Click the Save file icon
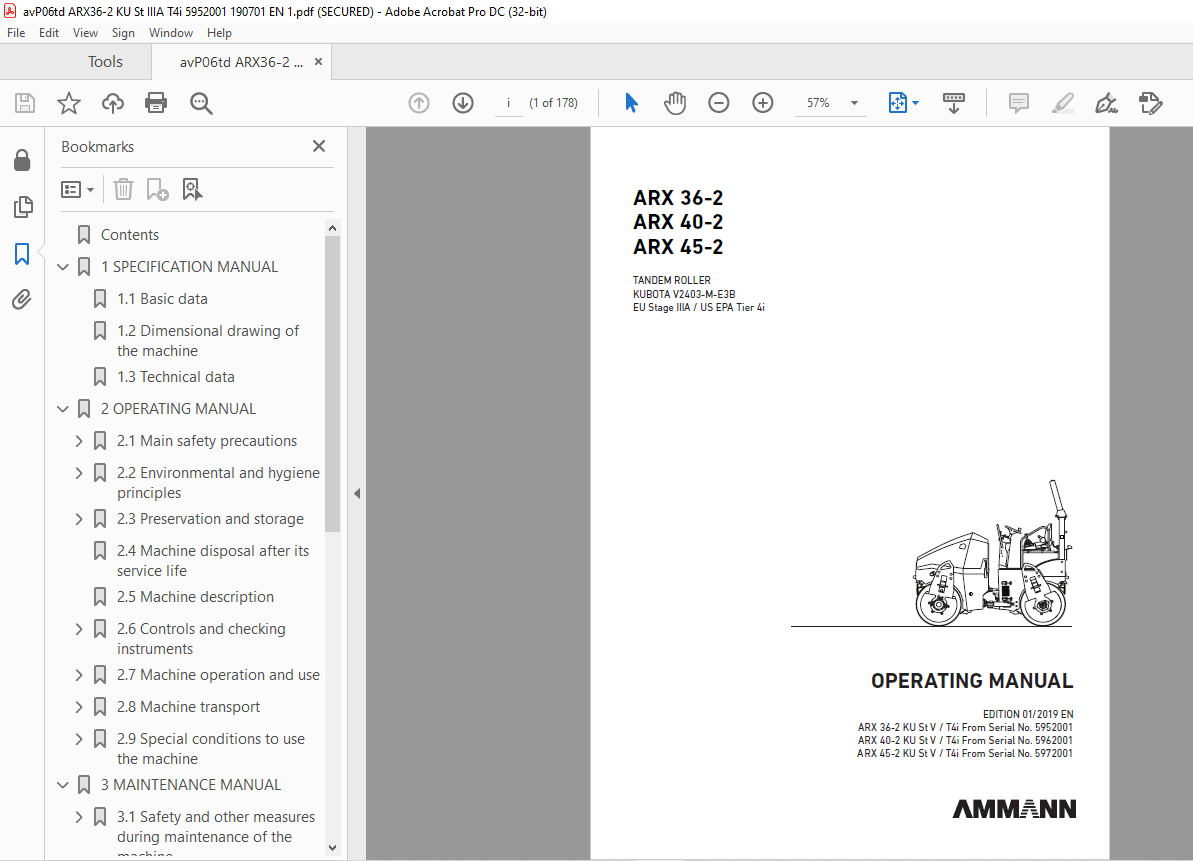 25,103
